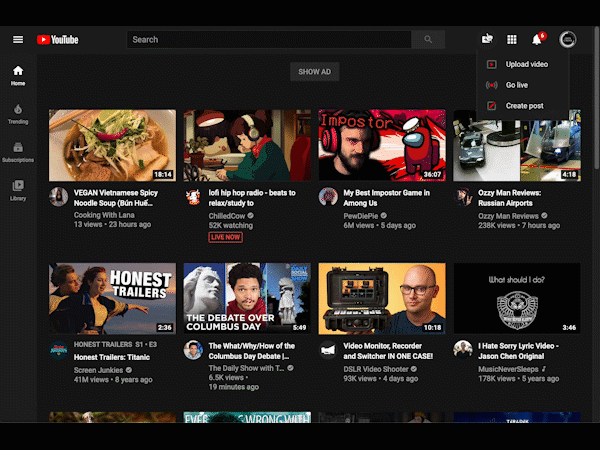600x450 pixels.
Task: Select Go live from menu
Action: (516, 85)
